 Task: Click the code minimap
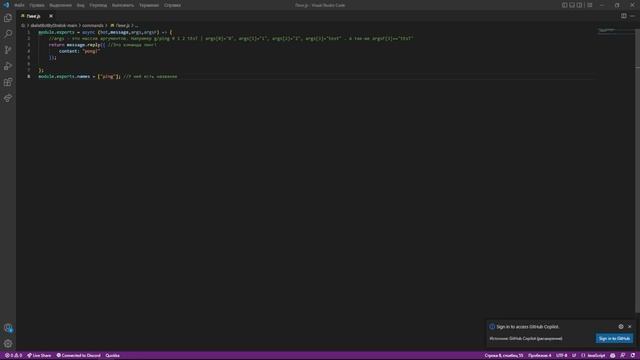point(615,31)
